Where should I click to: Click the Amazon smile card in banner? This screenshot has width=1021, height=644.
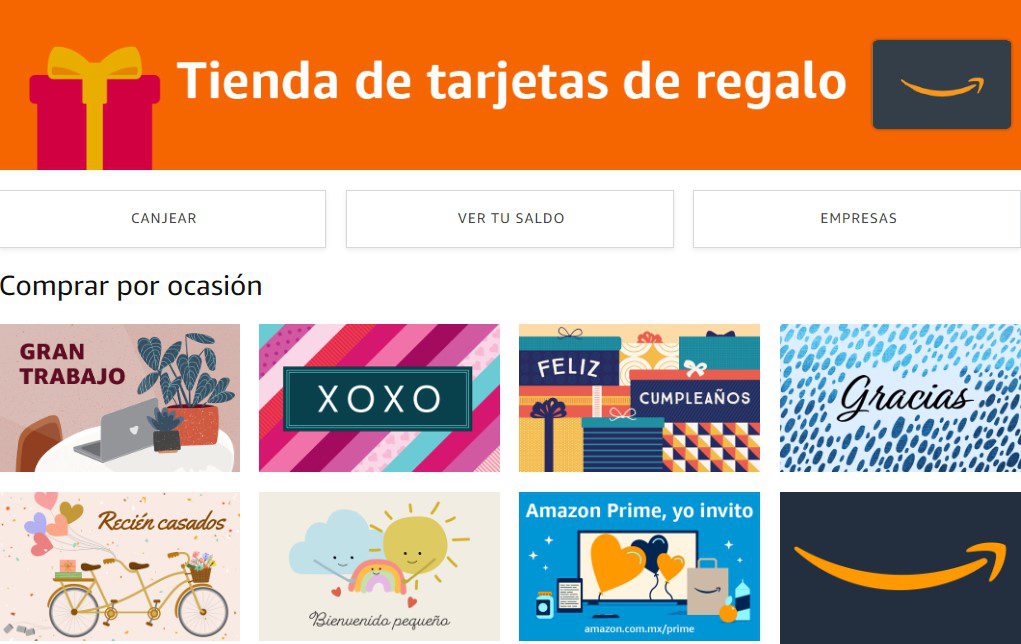click(942, 85)
